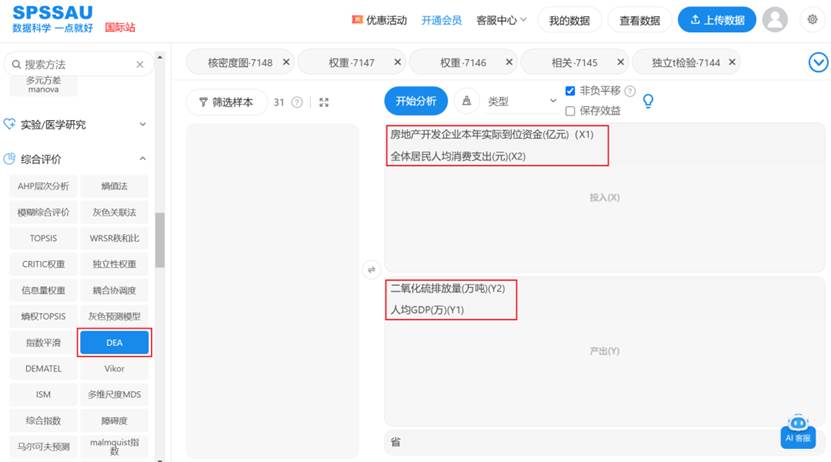Viewport: 831px width, 462px height.
Task: Click the icon button next to 开始分析
Action: coord(466,101)
